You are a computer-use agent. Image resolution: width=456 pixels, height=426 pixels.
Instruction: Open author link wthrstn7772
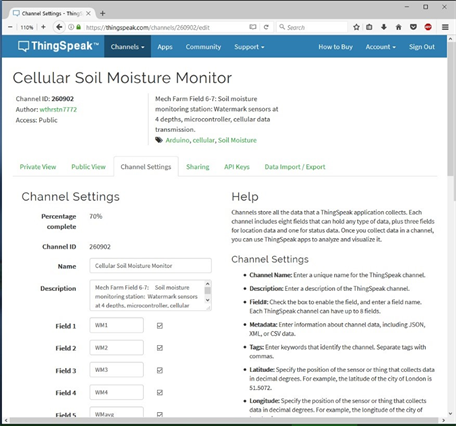(58, 109)
